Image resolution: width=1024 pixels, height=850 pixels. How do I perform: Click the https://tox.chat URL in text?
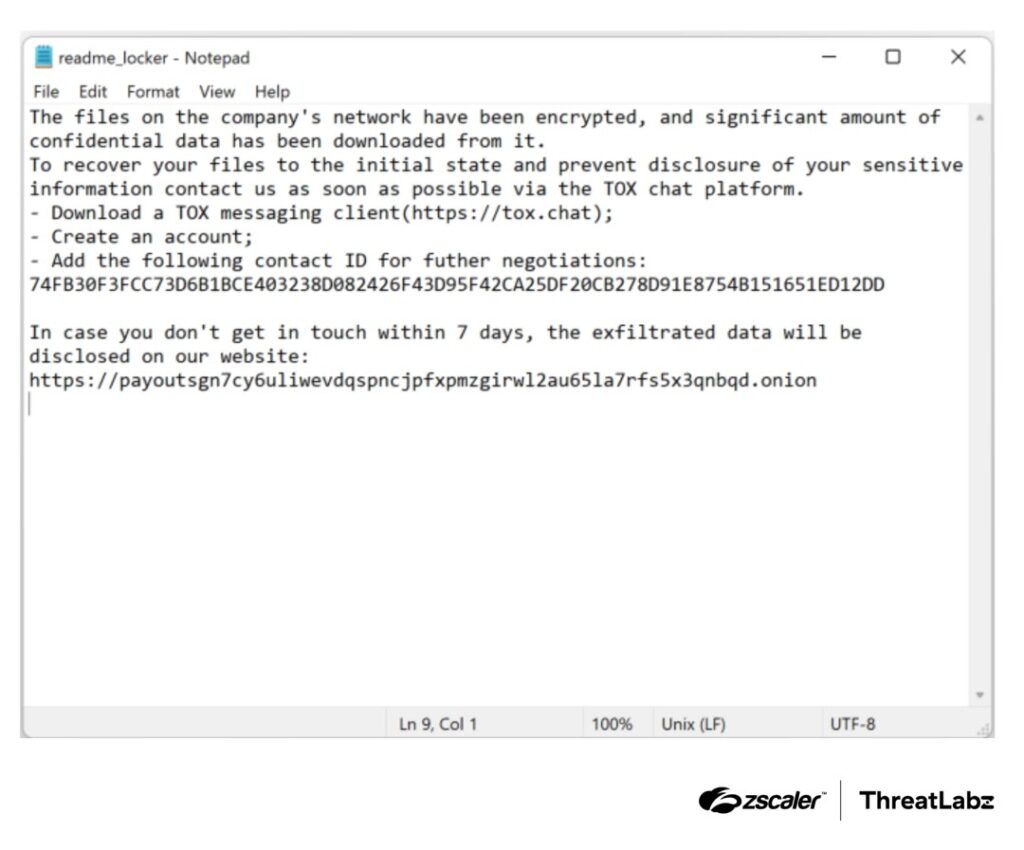click(x=501, y=213)
